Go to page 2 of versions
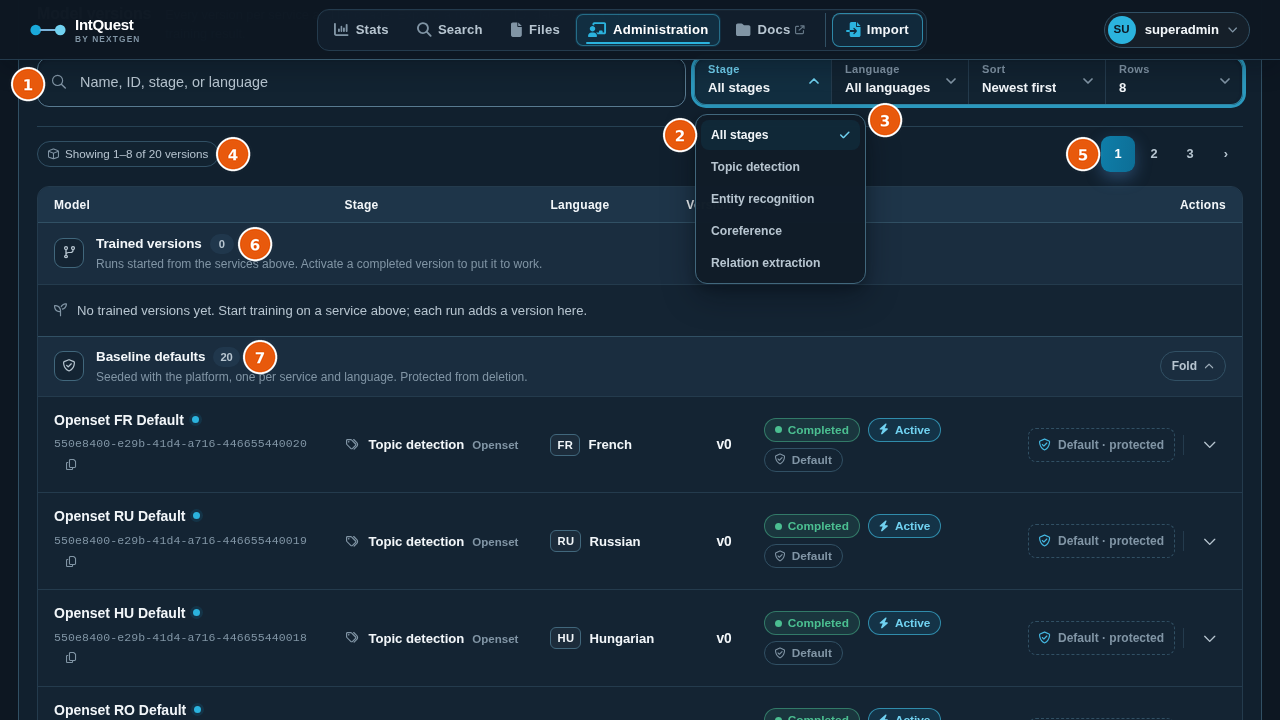The image size is (1280, 720). (x=1154, y=154)
